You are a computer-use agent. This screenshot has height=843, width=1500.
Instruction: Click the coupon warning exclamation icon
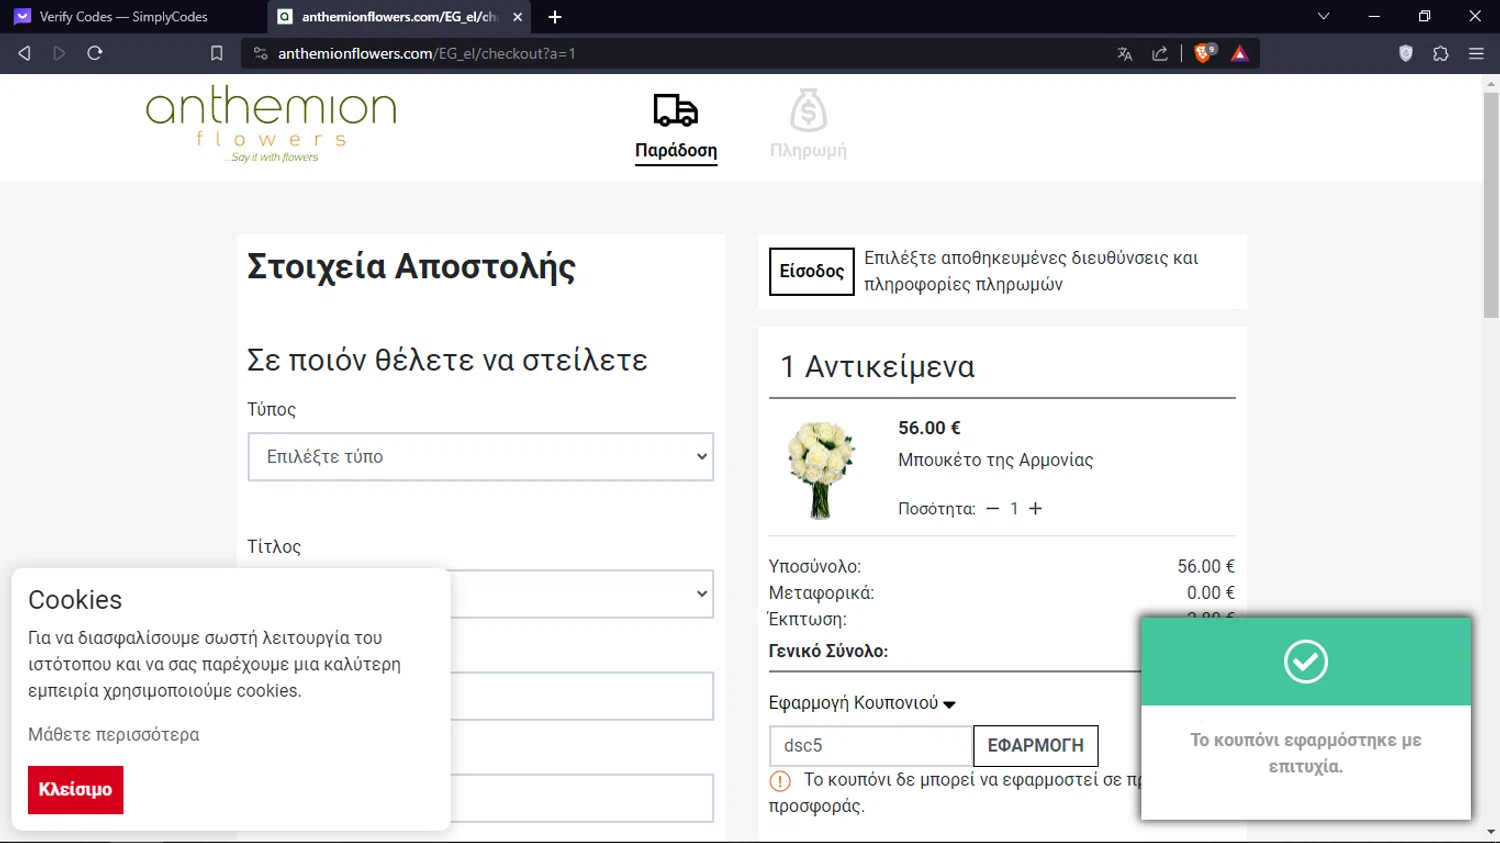pyautogui.click(x=780, y=781)
